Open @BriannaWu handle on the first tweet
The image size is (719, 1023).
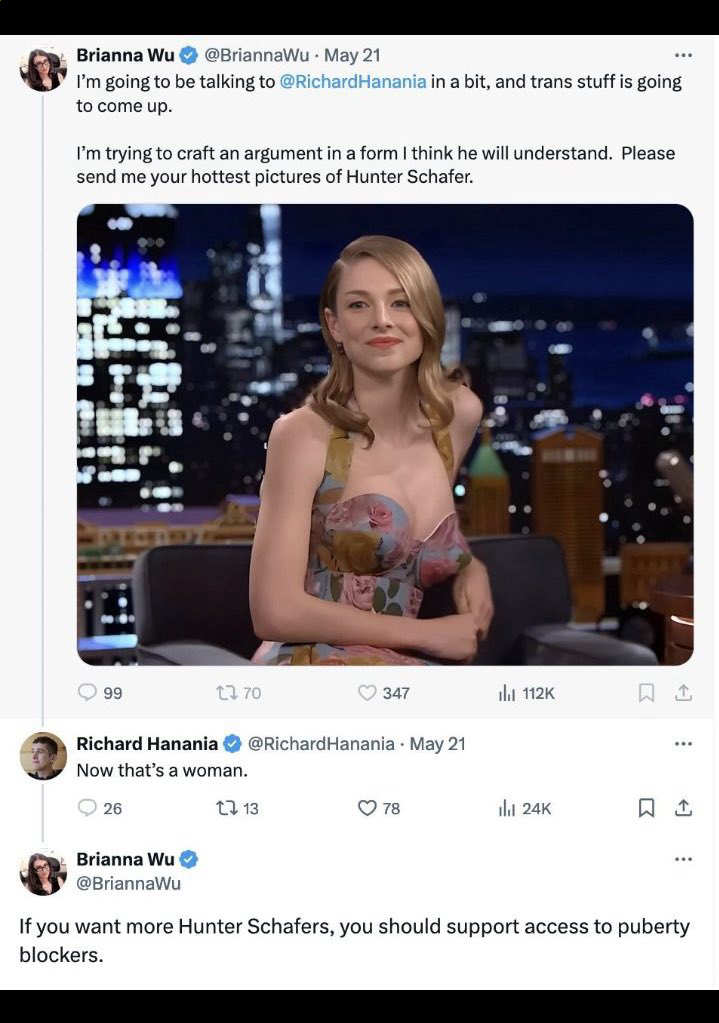point(256,55)
